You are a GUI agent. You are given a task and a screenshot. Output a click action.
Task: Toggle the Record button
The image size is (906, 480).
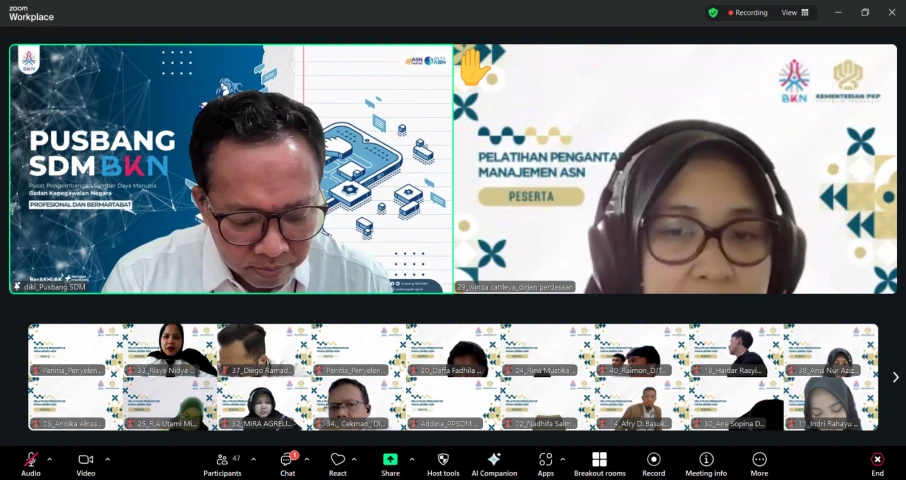653,460
